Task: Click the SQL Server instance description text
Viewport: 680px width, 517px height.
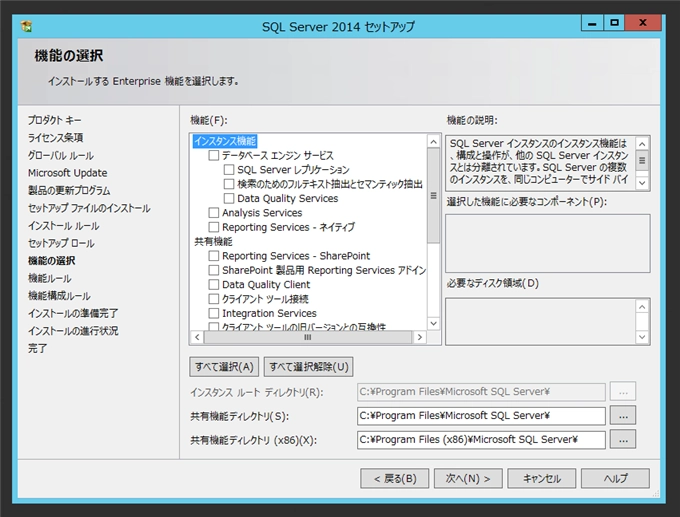Action: point(539,161)
